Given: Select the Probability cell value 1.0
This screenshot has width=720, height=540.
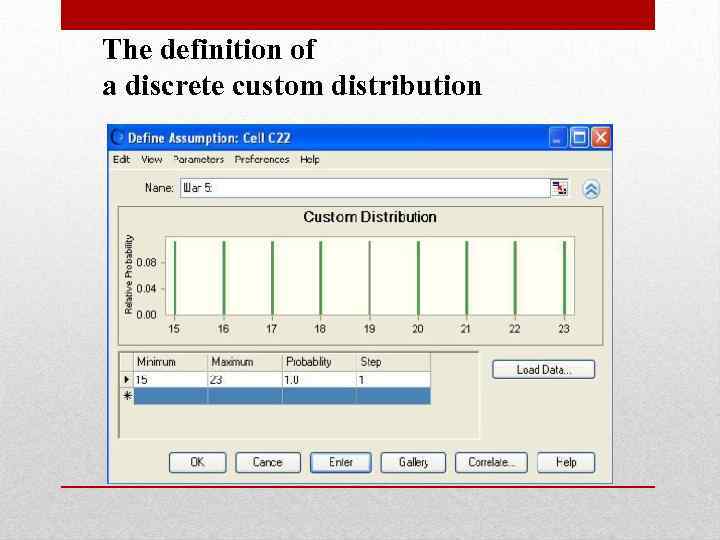Looking at the screenshot, I should [x=319, y=380].
